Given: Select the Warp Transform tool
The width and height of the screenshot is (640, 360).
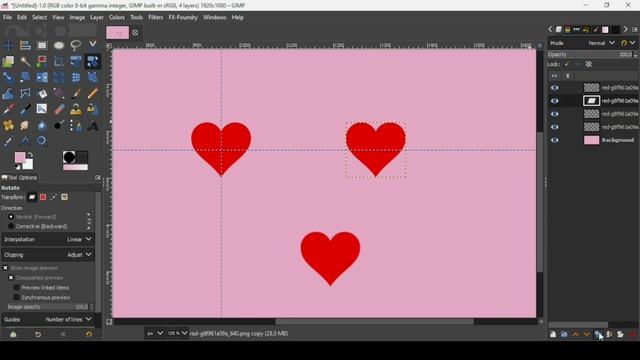Looking at the screenshot, I should pos(8,93).
